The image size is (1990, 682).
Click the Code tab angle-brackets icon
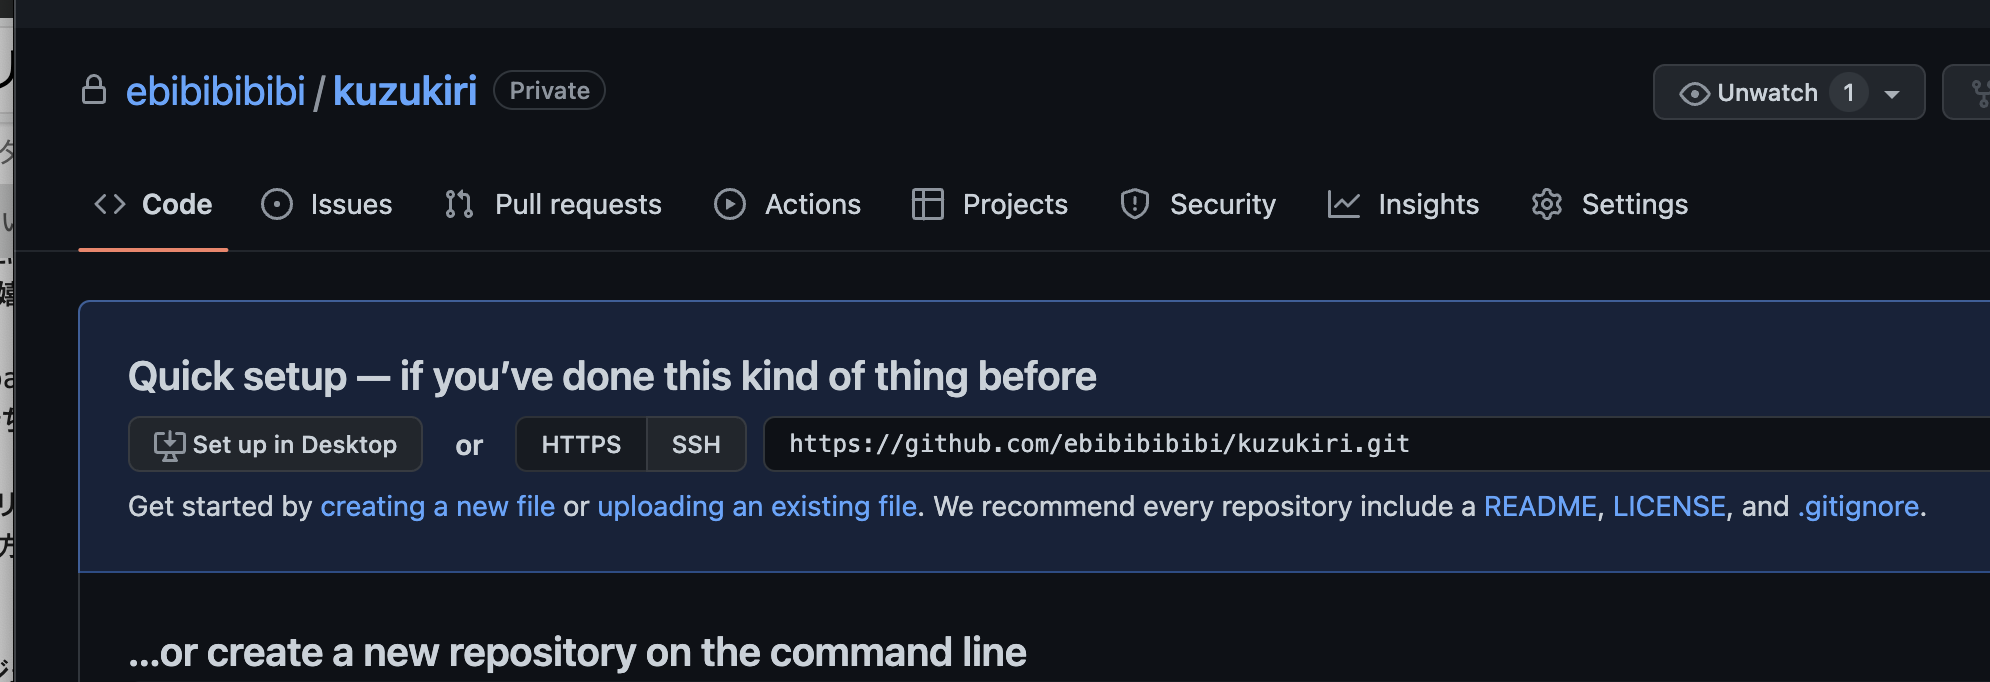point(110,204)
